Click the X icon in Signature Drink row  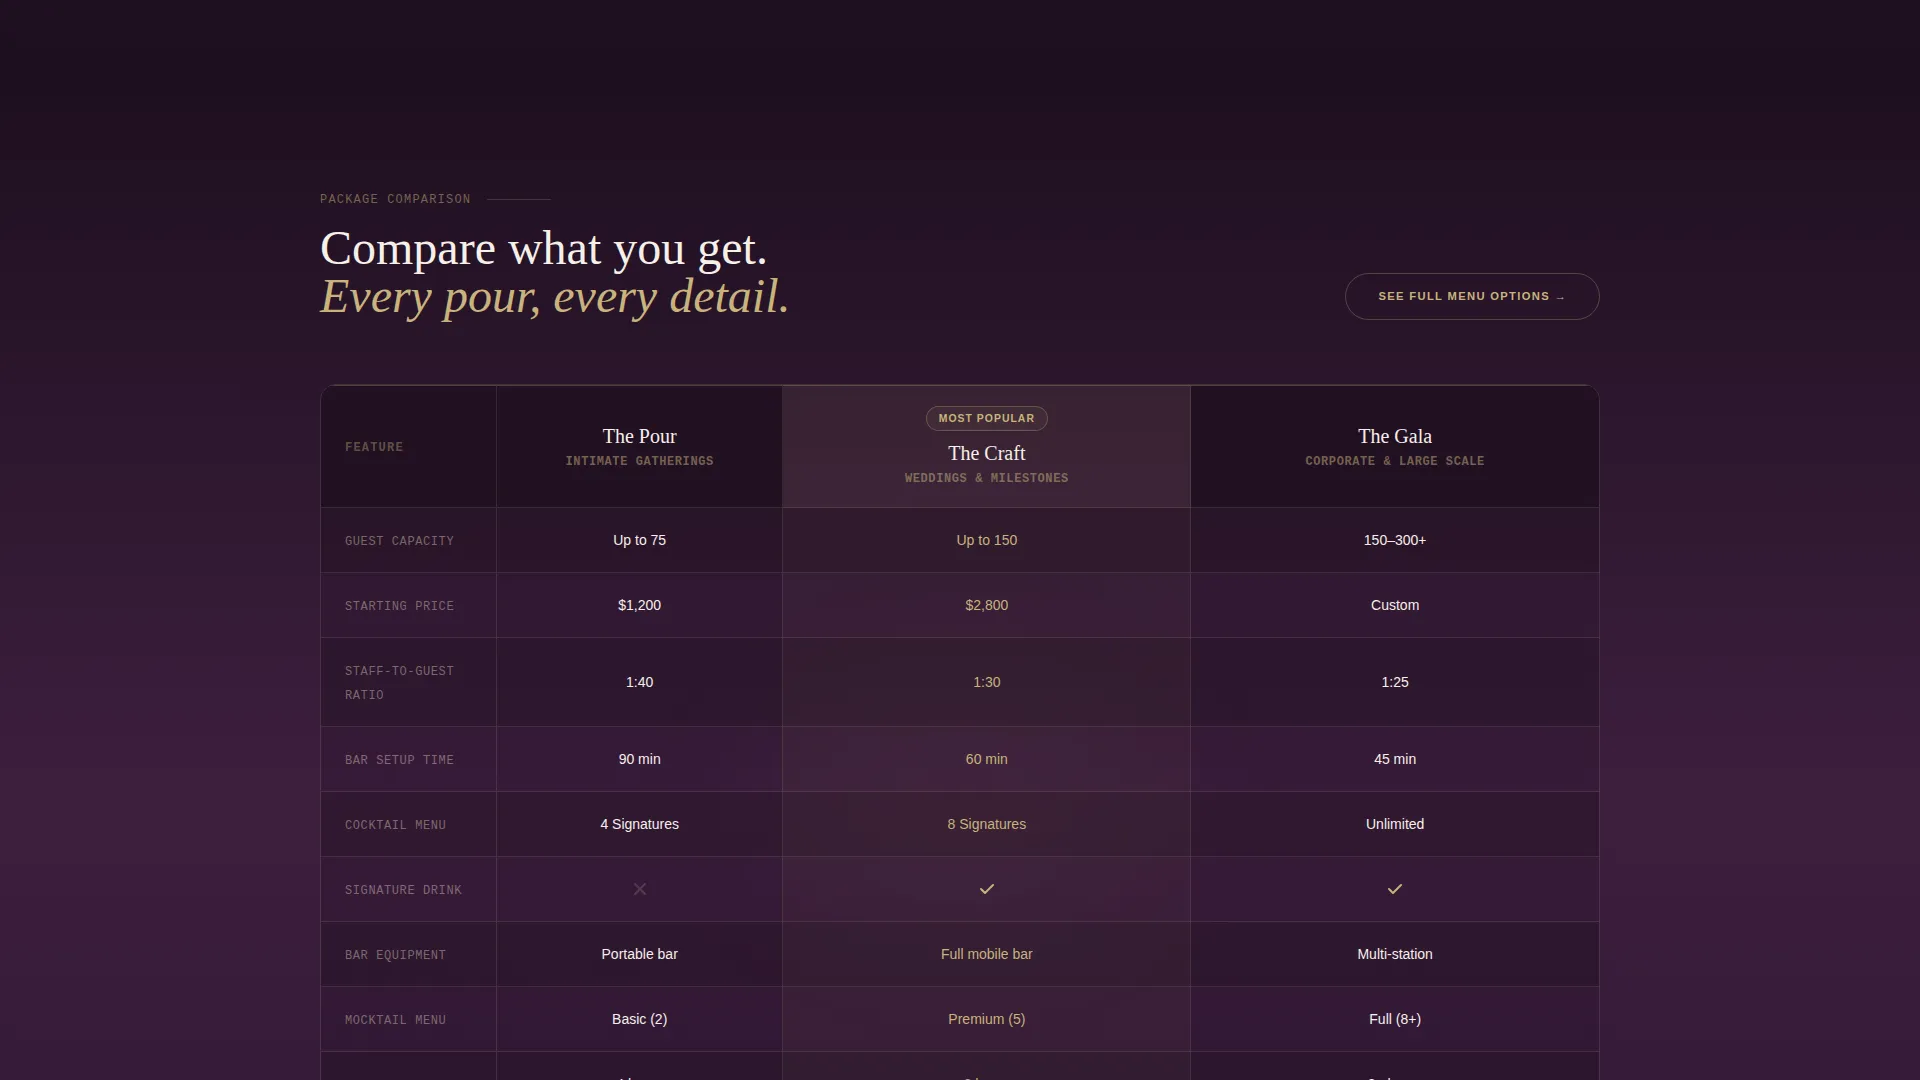click(640, 889)
